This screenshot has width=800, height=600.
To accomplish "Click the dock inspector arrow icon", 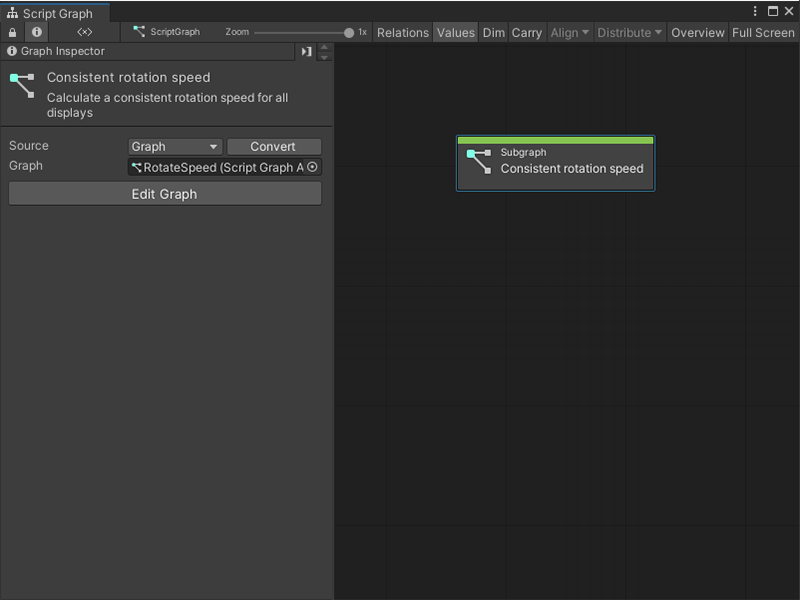I will [x=305, y=50].
